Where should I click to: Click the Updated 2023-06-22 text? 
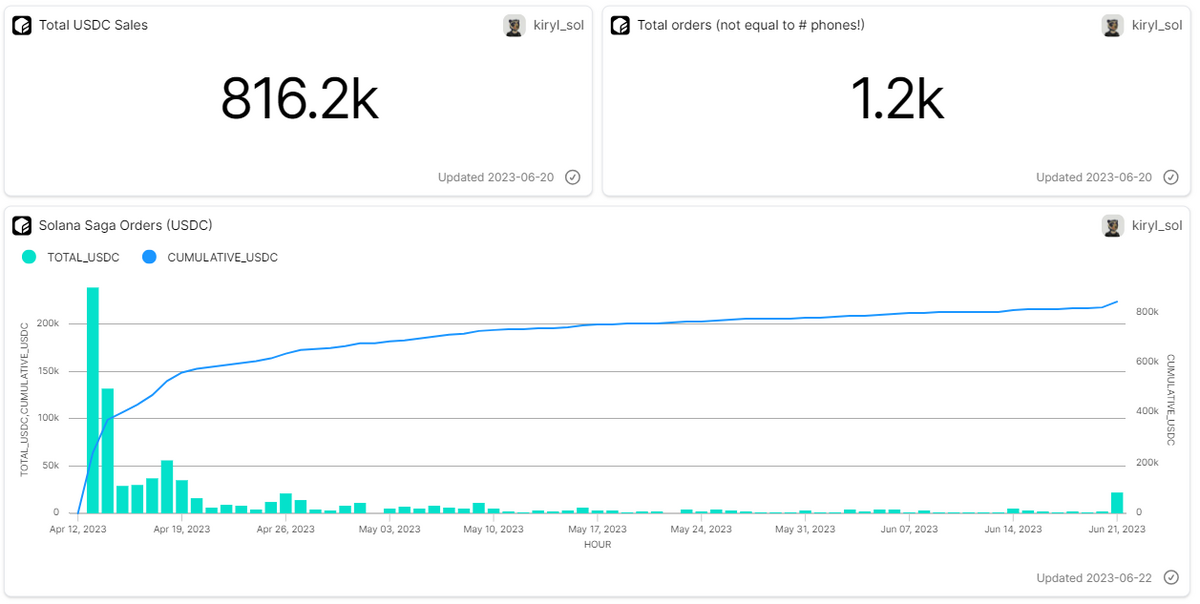pos(1094,578)
